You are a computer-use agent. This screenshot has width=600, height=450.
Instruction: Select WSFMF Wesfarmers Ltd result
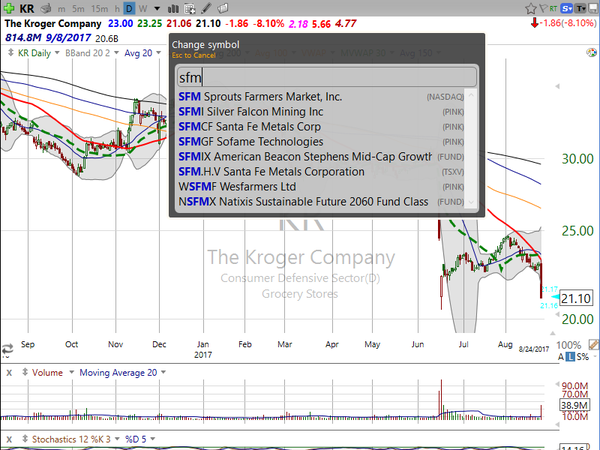[x=321, y=187]
